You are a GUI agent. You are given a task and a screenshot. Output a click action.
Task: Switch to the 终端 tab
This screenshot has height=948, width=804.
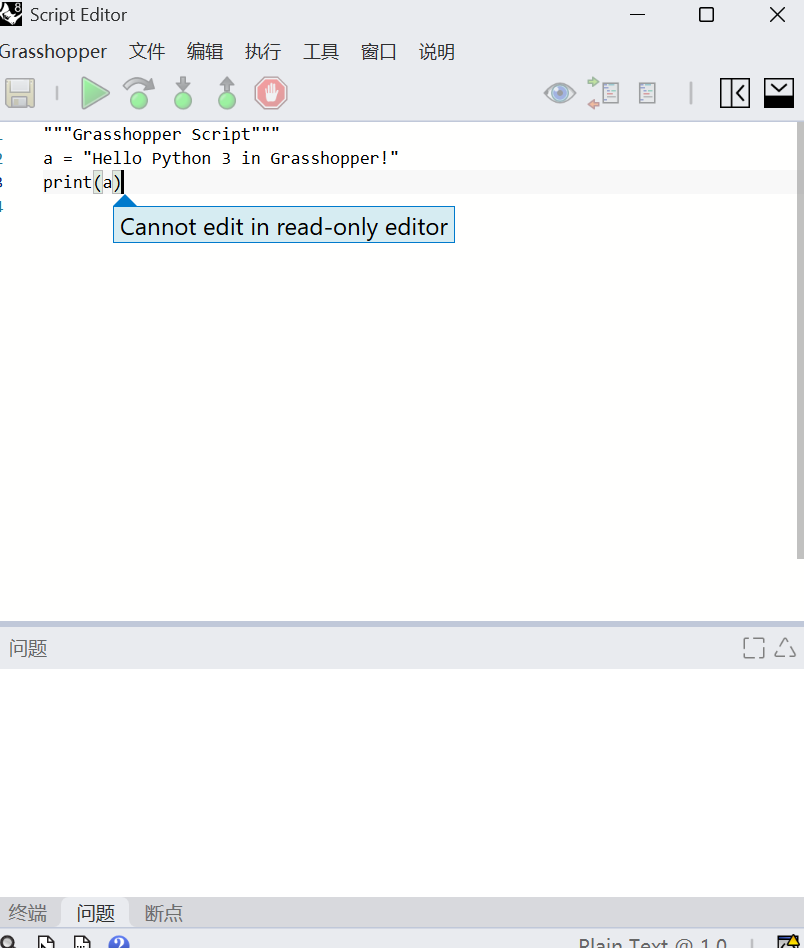click(28, 913)
